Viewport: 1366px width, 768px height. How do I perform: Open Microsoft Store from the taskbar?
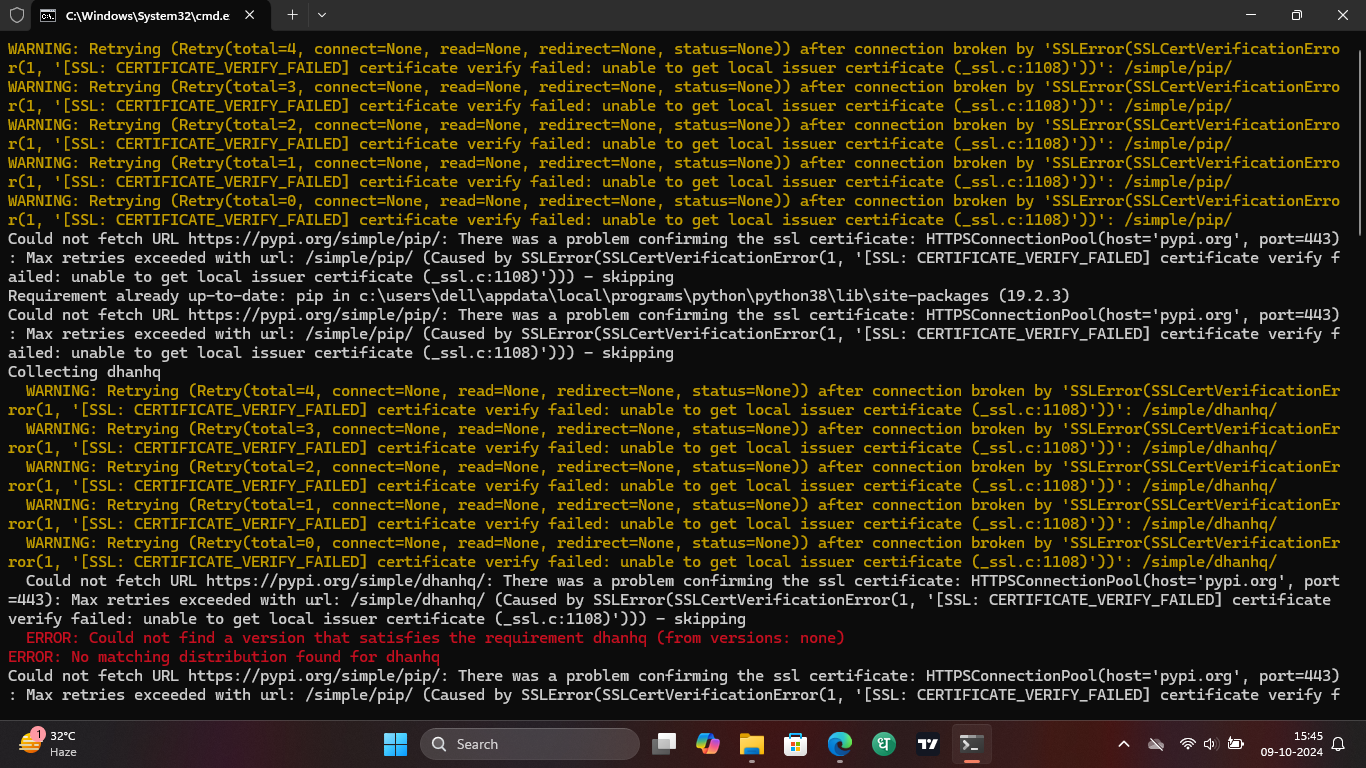pos(795,744)
